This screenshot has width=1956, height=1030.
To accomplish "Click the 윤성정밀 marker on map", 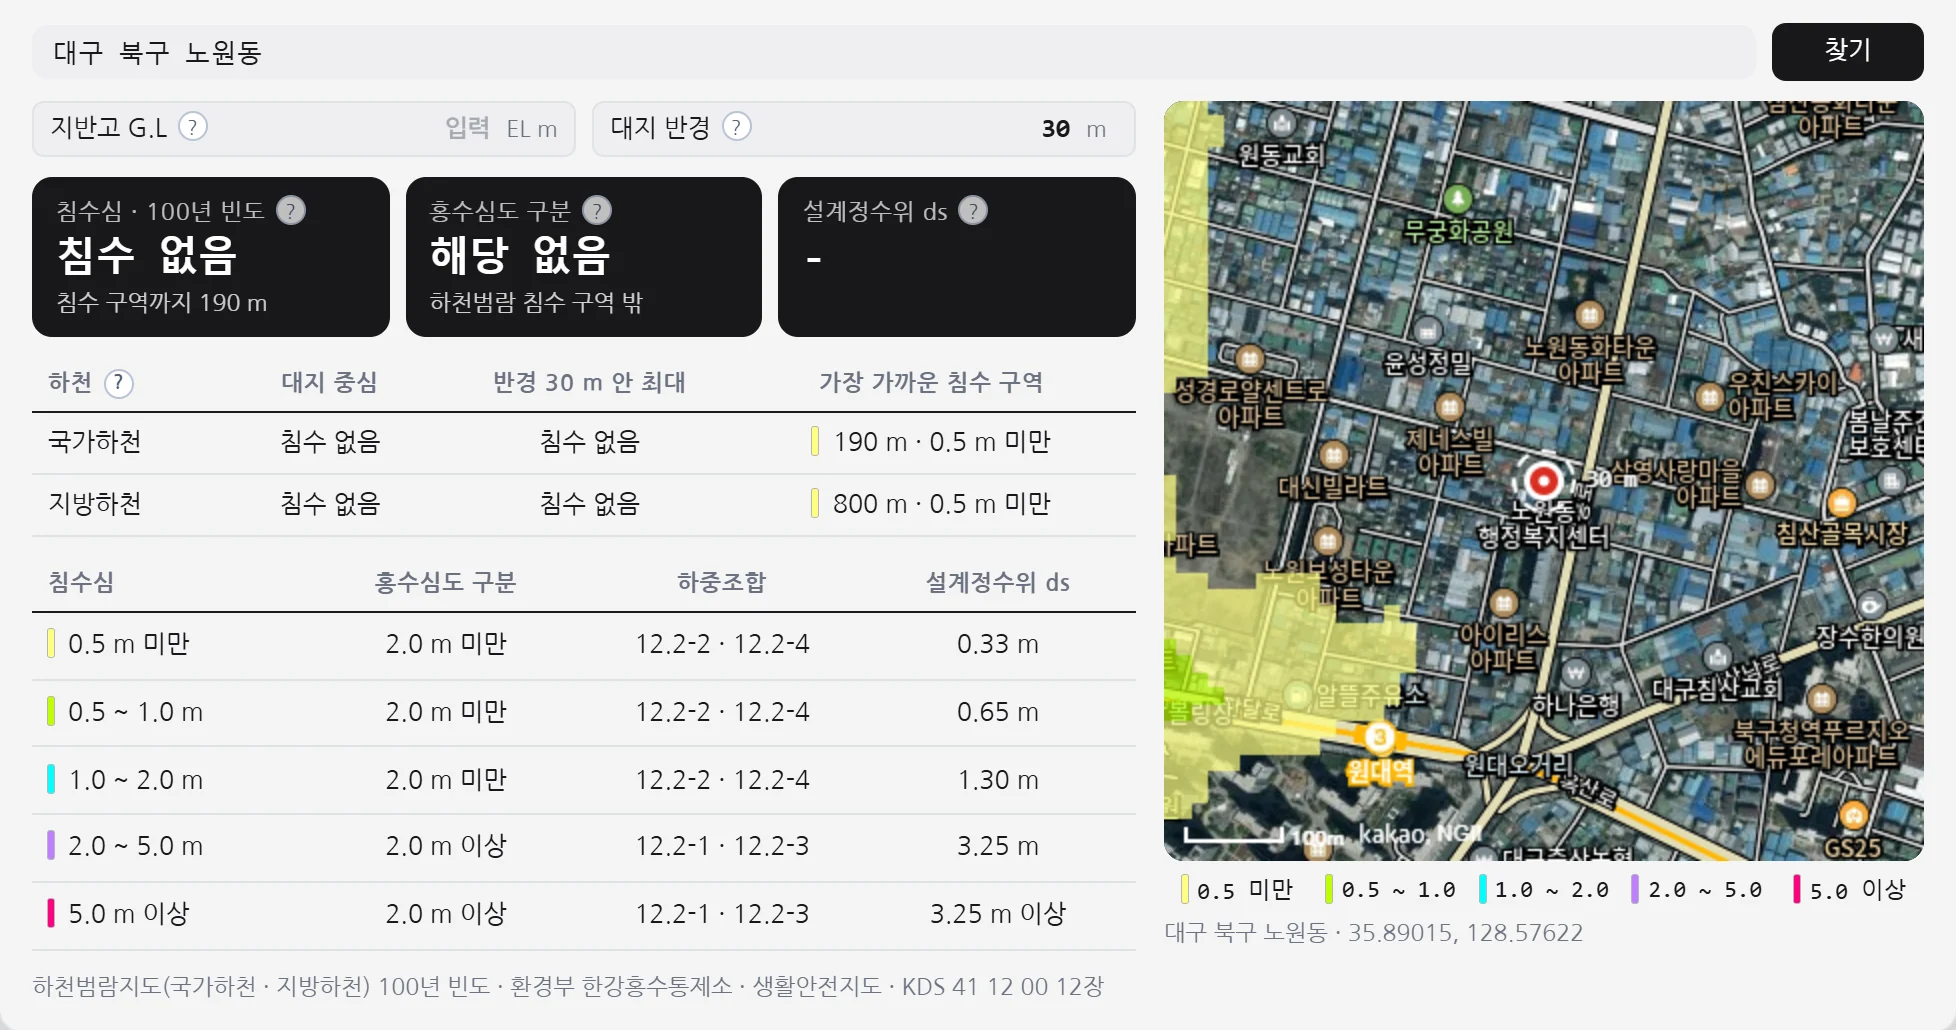I will (1427, 331).
